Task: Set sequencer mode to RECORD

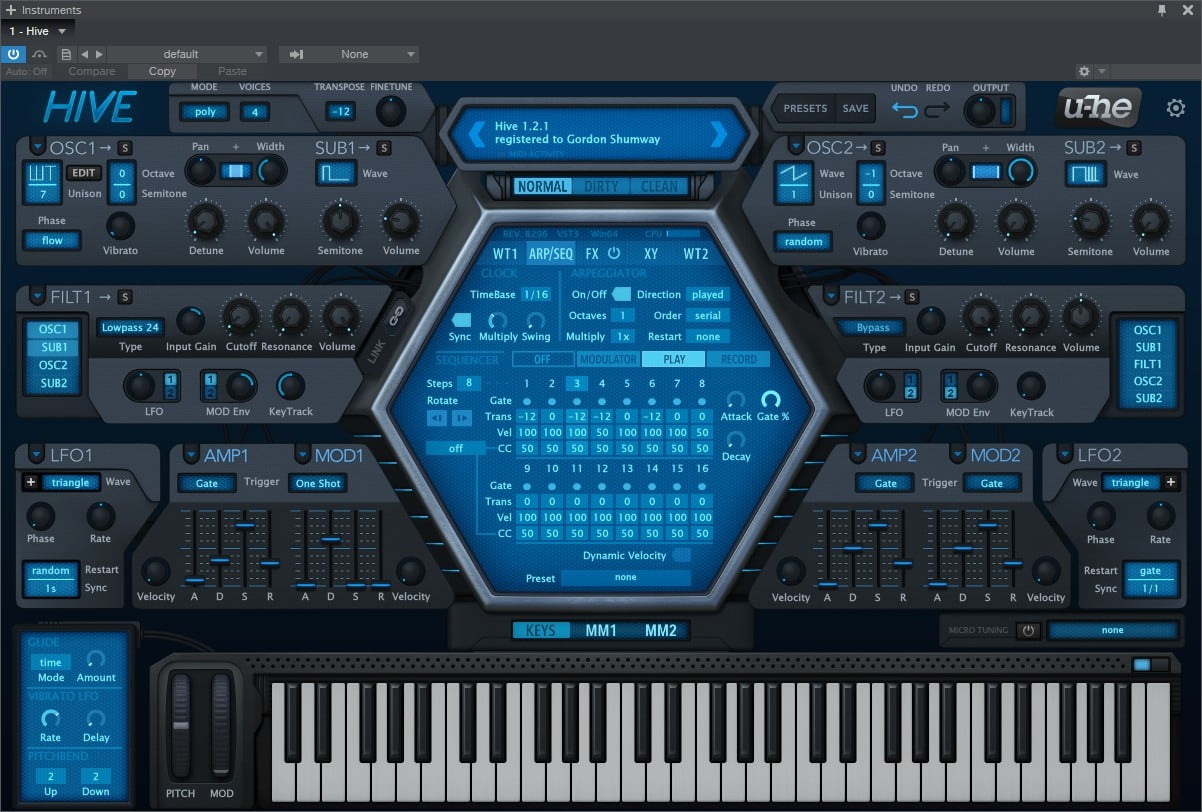Action: (x=738, y=359)
